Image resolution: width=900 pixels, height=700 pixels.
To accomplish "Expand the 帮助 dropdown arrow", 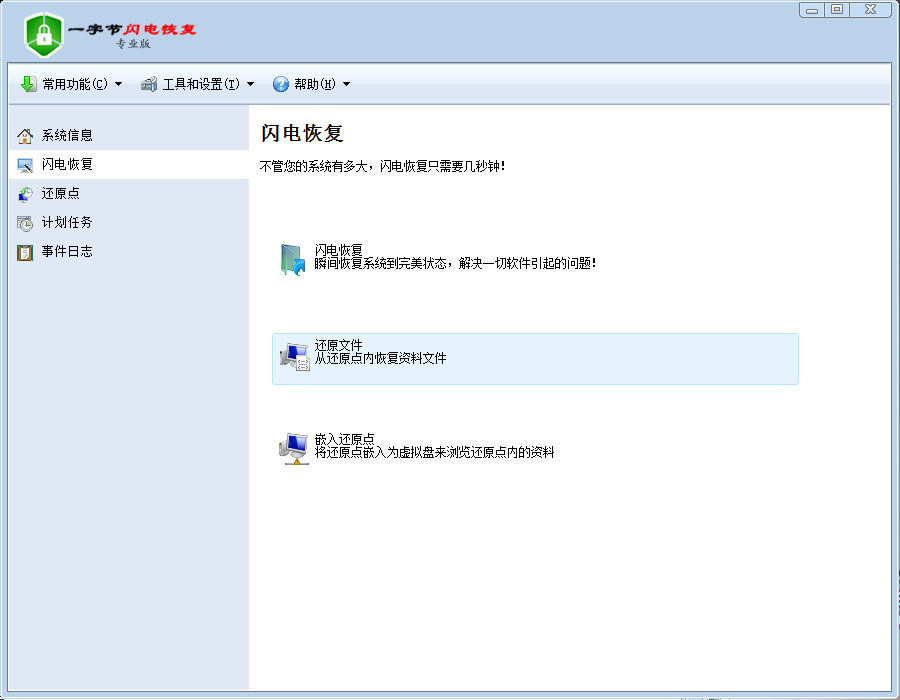I will pos(346,84).
